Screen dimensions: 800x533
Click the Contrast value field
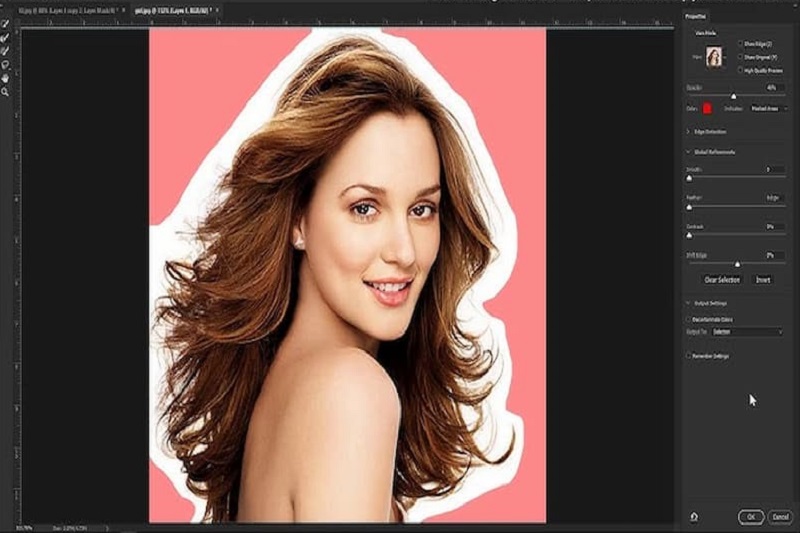click(774, 226)
